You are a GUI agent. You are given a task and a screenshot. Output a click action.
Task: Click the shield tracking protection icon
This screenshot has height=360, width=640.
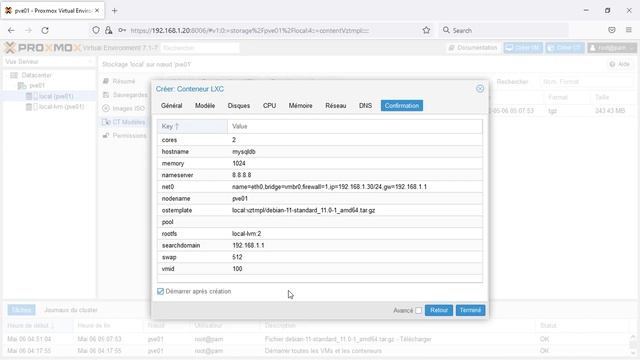point(96,30)
